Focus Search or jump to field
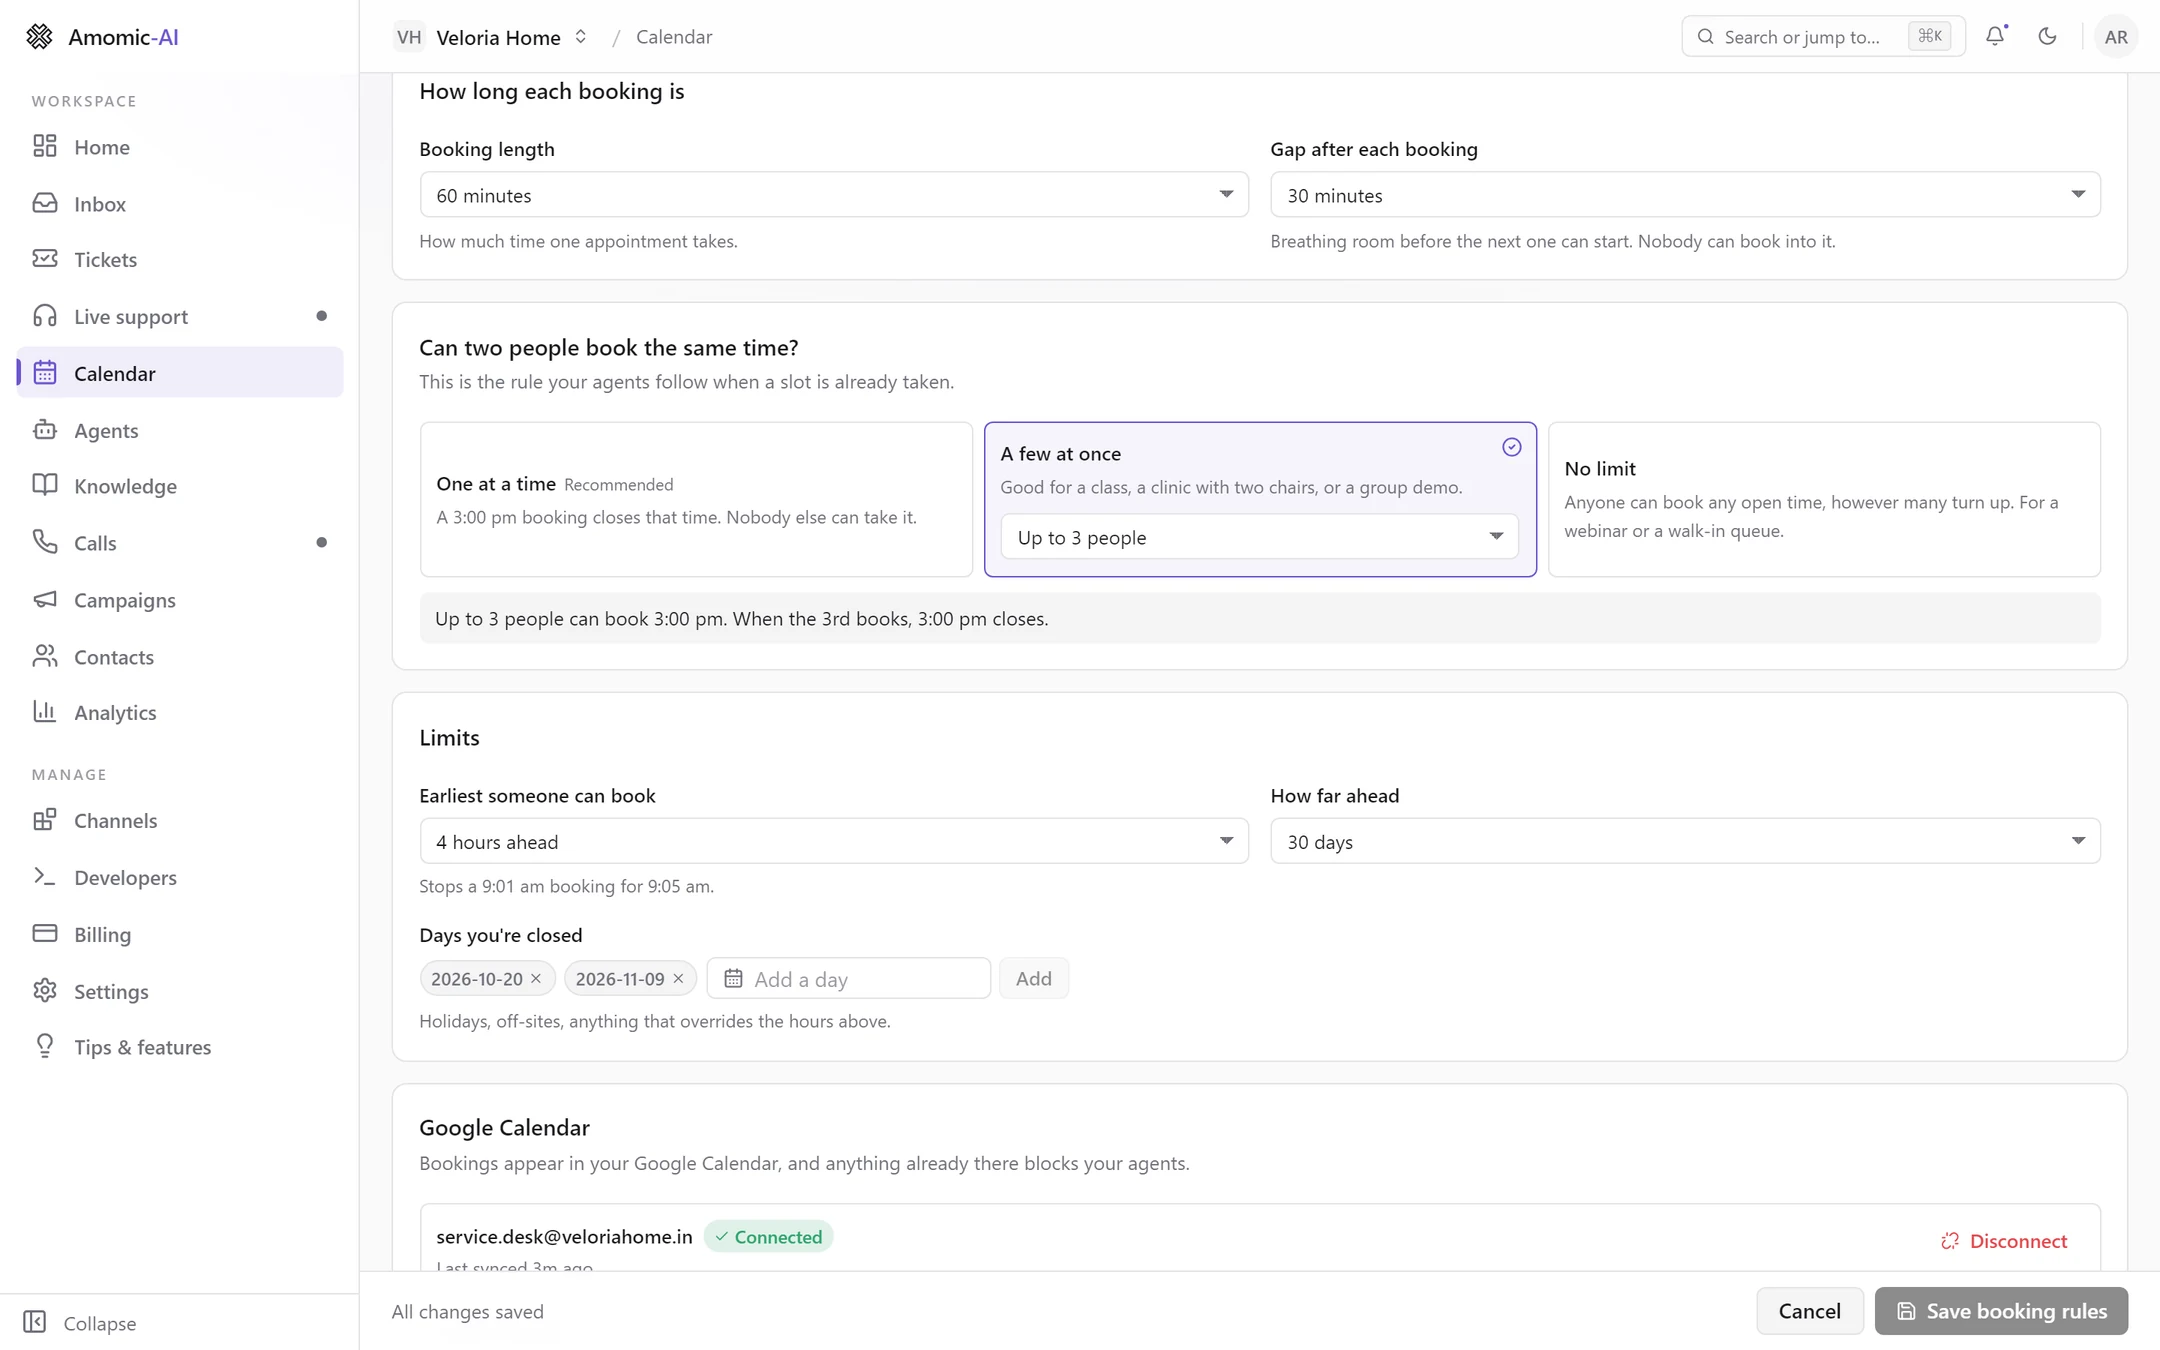The width and height of the screenshot is (2160, 1350). click(1823, 36)
